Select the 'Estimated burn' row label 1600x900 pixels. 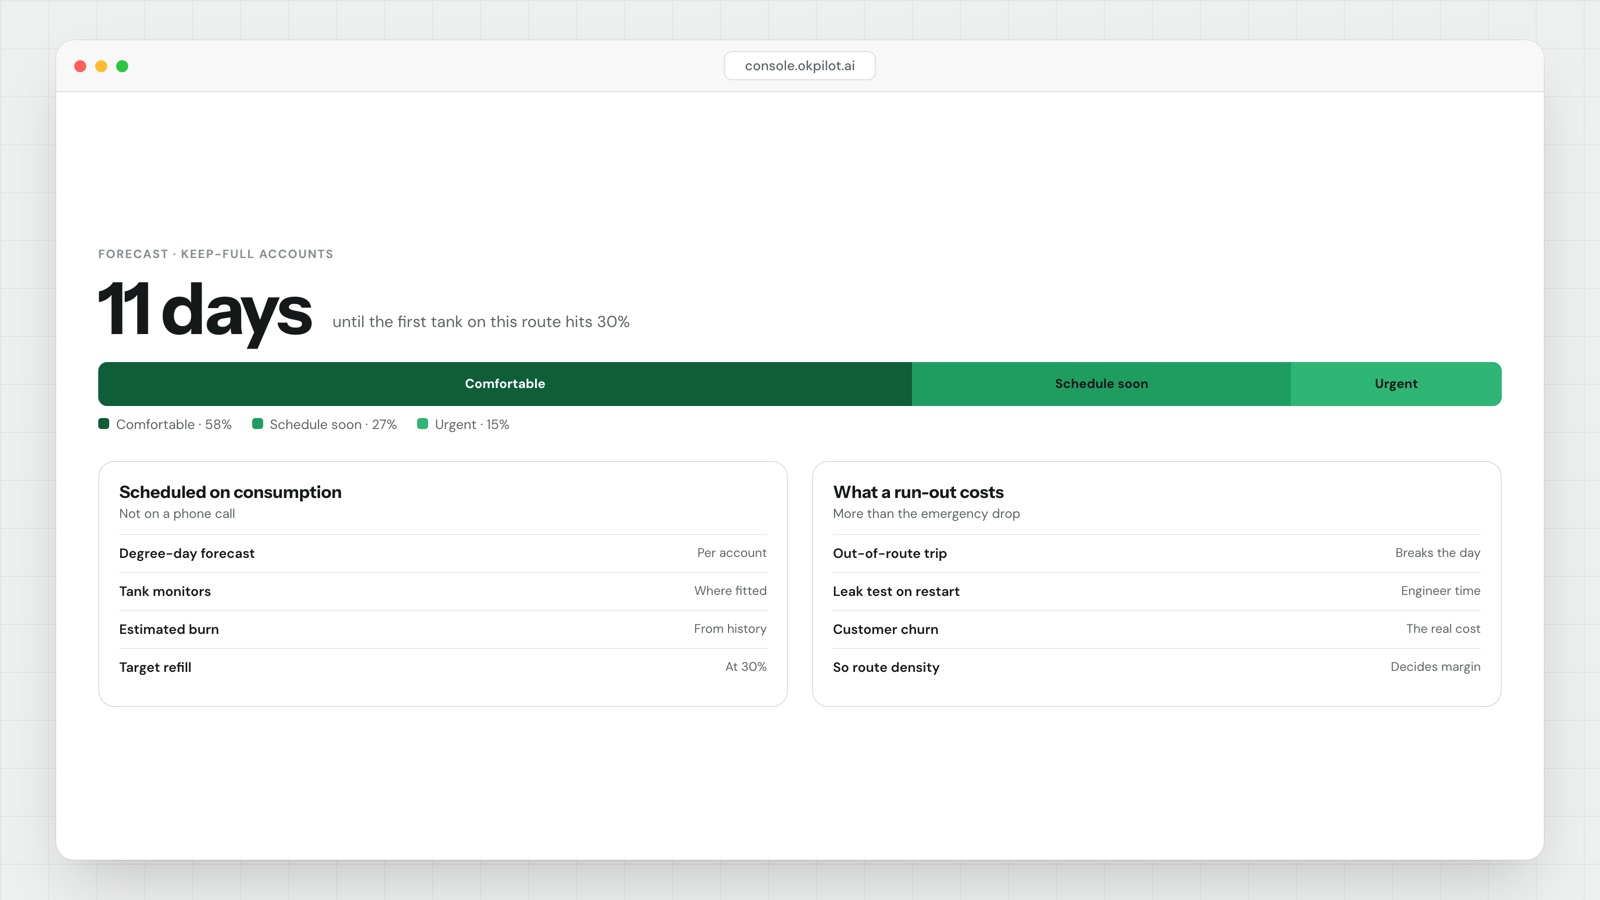click(169, 630)
